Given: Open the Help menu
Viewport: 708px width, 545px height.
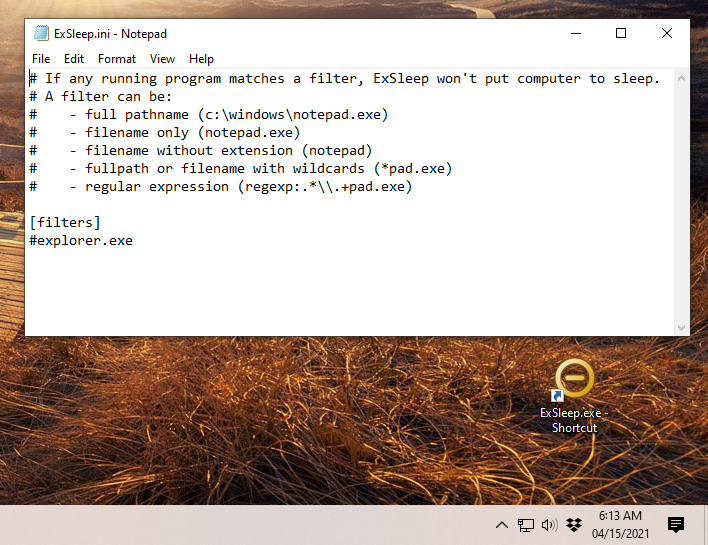Looking at the screenshot, I should point(201,59).
